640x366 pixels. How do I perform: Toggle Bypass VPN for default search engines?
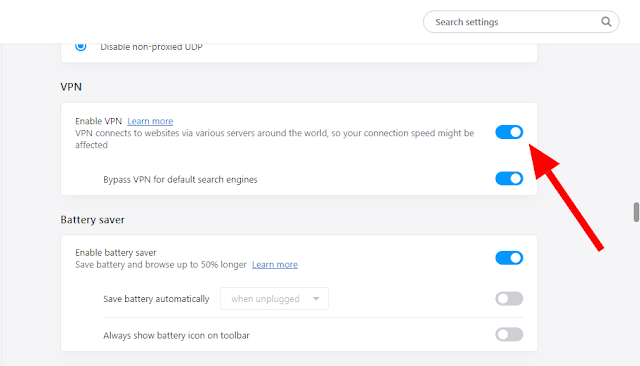(509, 178)
